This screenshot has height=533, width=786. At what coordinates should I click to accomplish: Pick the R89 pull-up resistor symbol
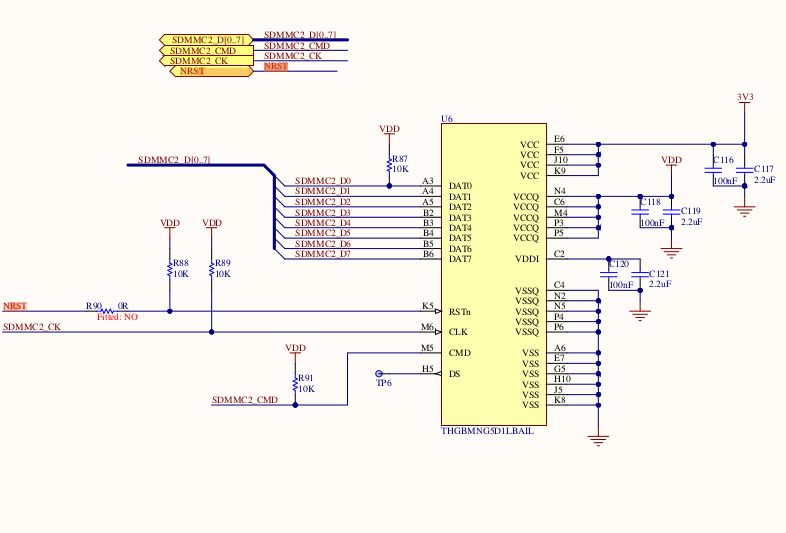[212, 269]
